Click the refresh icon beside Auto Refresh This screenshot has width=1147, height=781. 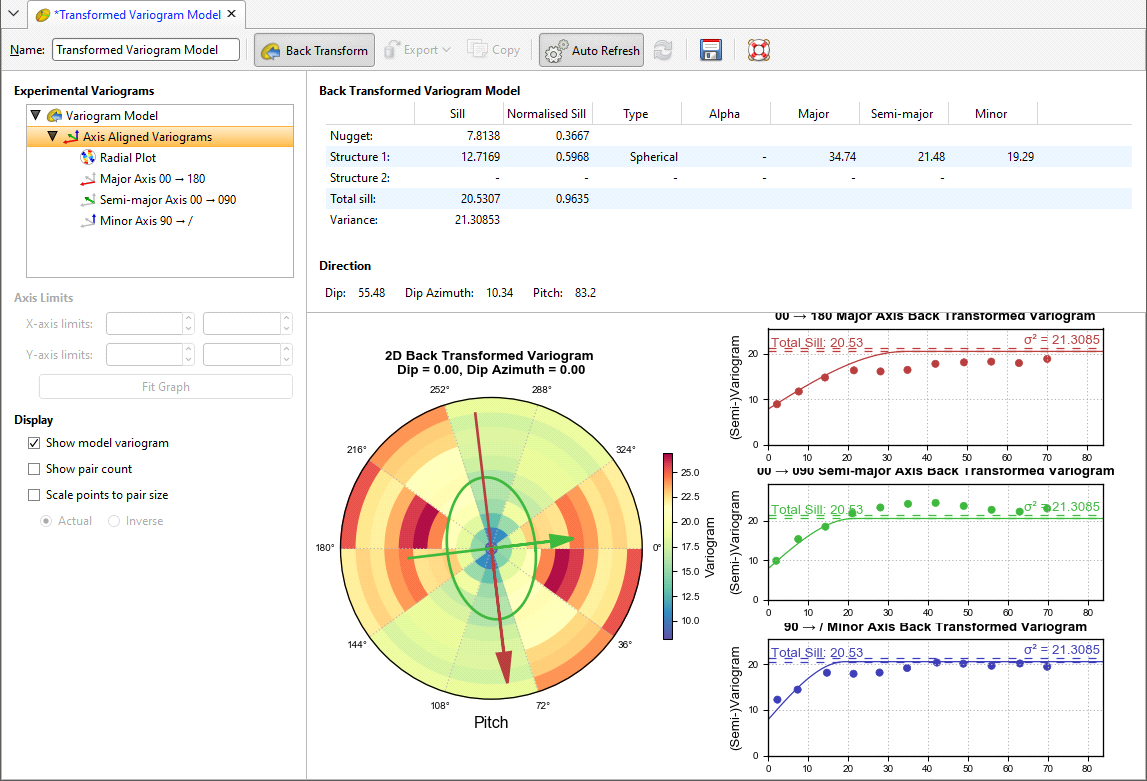(x=663, y=49)
